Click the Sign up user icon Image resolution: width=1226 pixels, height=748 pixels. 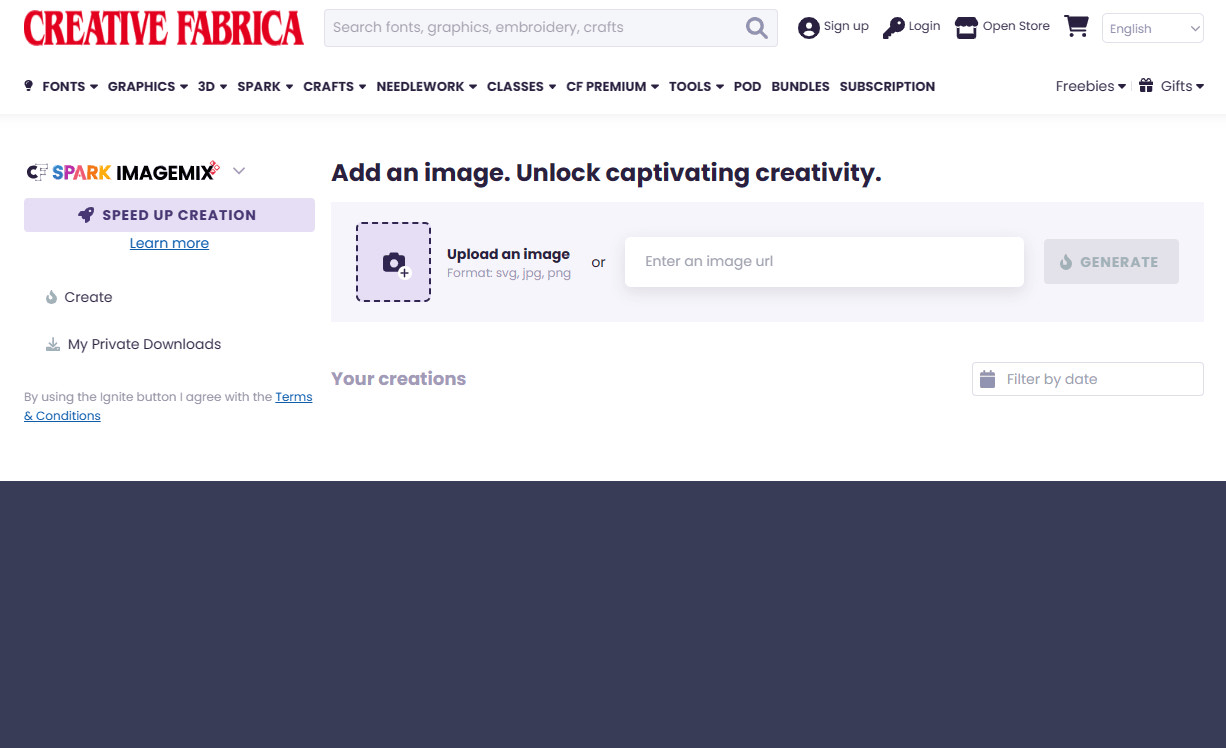tap(808, 28)
